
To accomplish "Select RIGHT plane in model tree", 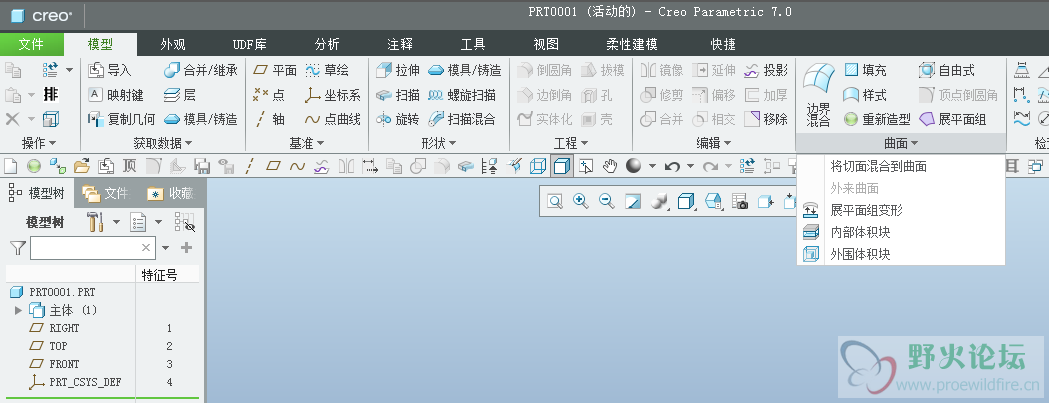I will click(64, 328).
